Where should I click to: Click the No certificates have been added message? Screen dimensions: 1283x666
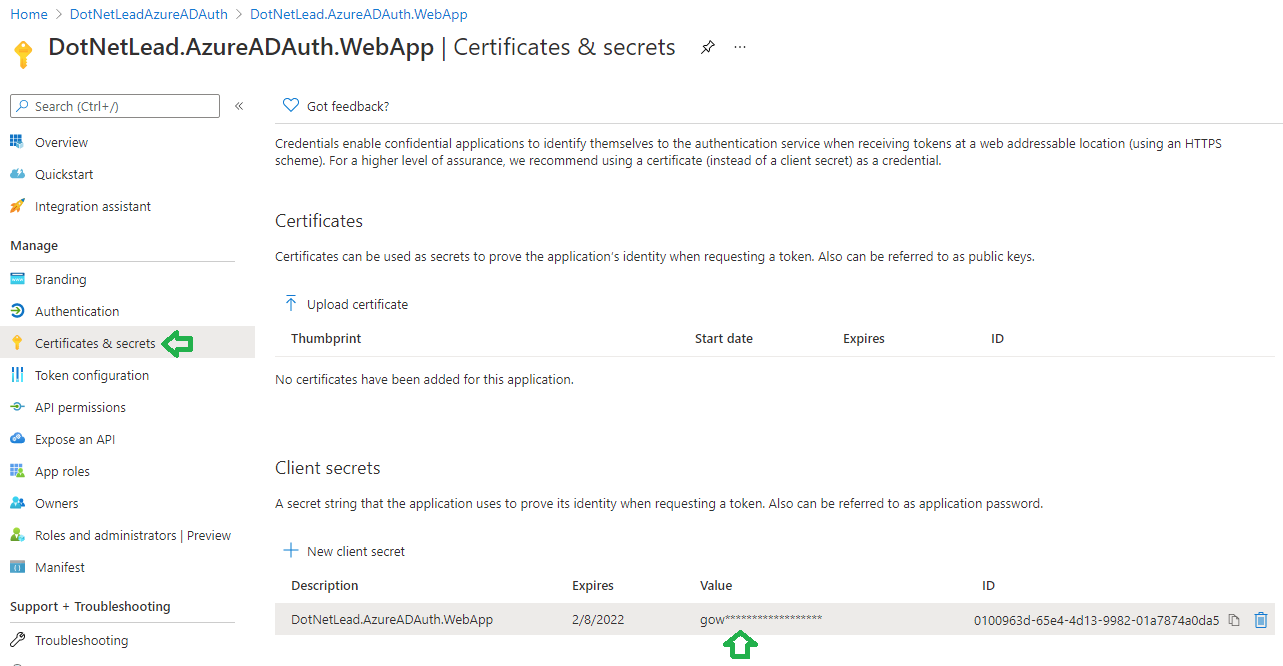click(424, 380)
